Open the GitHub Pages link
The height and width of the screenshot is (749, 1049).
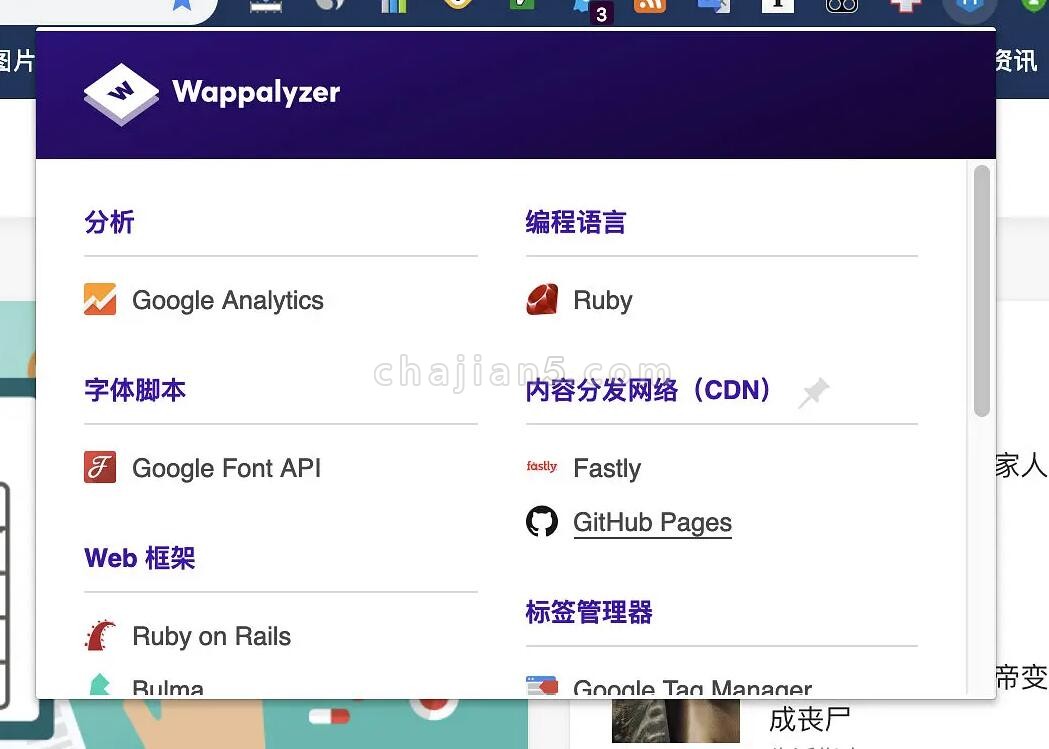point(652,522)
